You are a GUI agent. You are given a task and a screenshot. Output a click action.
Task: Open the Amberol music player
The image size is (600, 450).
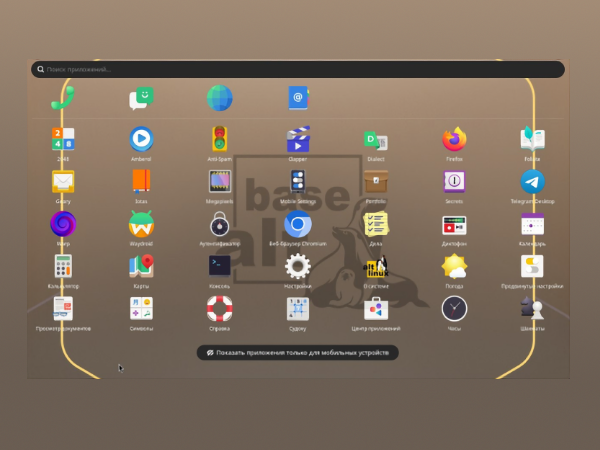coord(141,139)
